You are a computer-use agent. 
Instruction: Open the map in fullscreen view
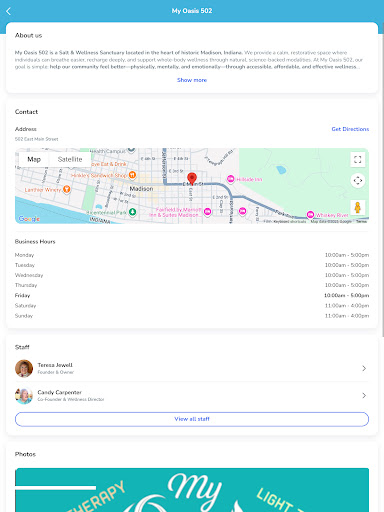(358, 159)
